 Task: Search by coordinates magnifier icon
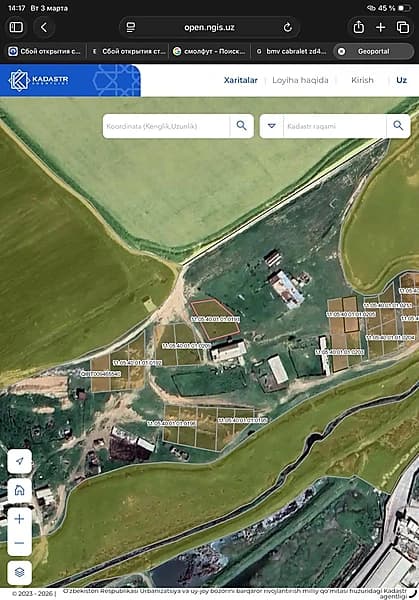pos(241,126)
